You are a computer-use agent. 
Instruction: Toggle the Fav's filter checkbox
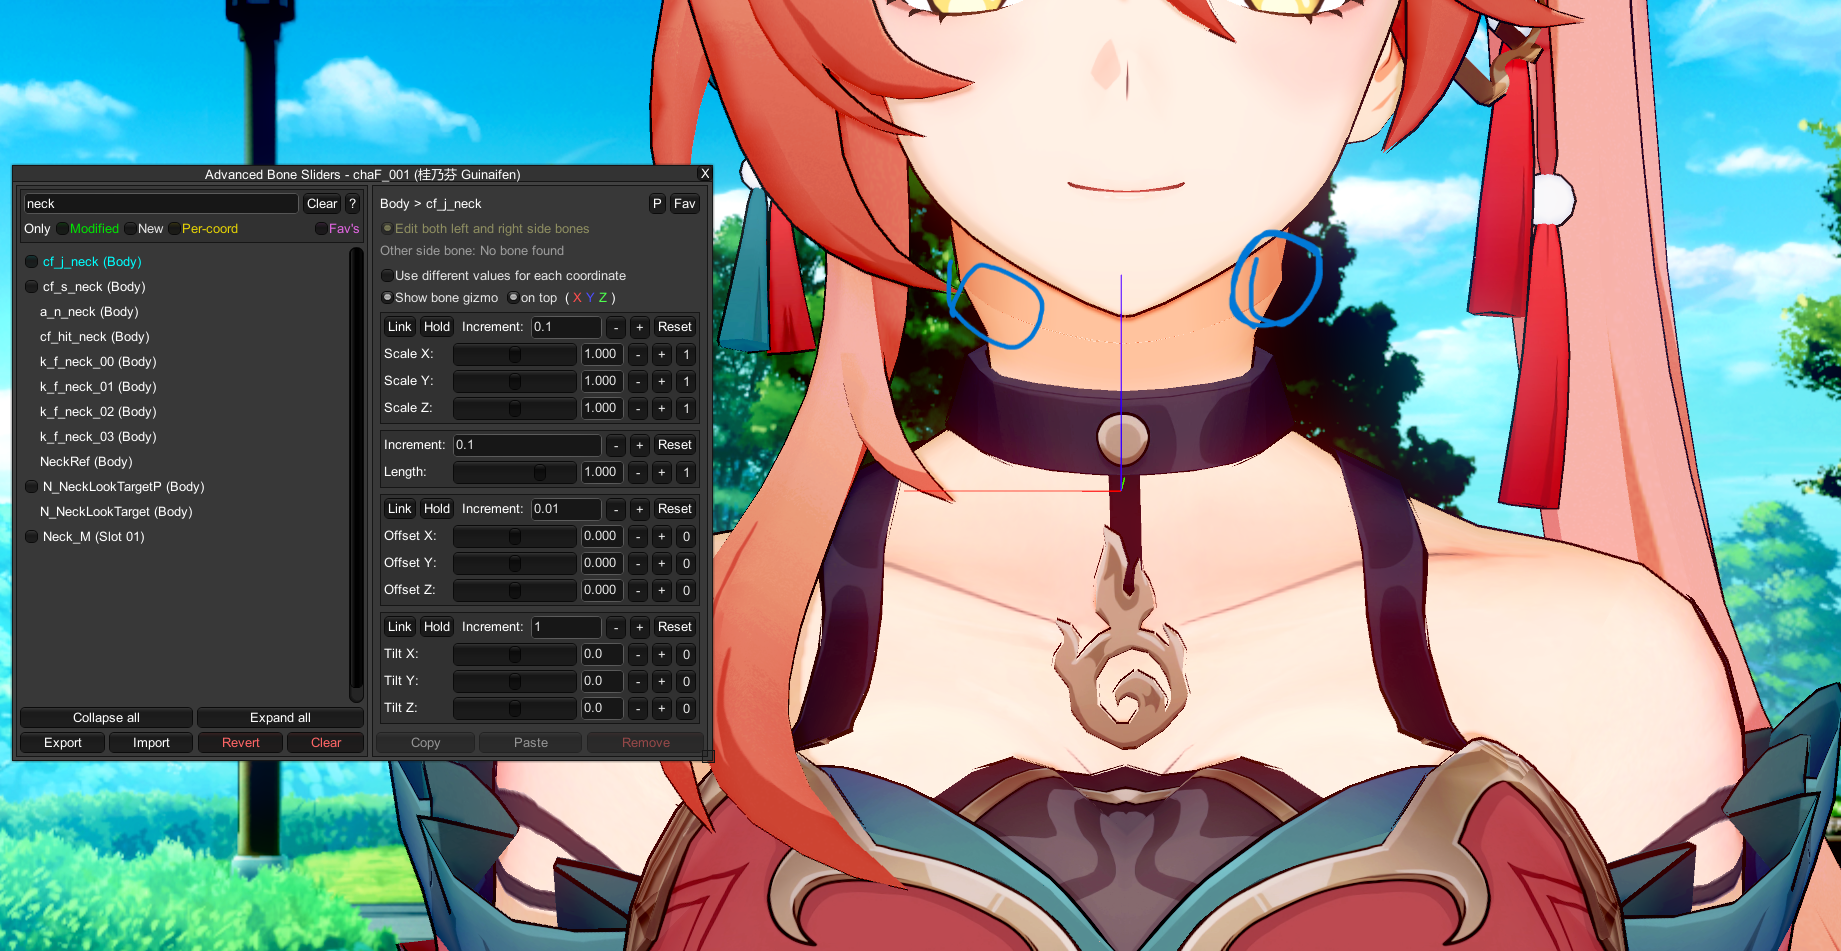click(321, 229)
